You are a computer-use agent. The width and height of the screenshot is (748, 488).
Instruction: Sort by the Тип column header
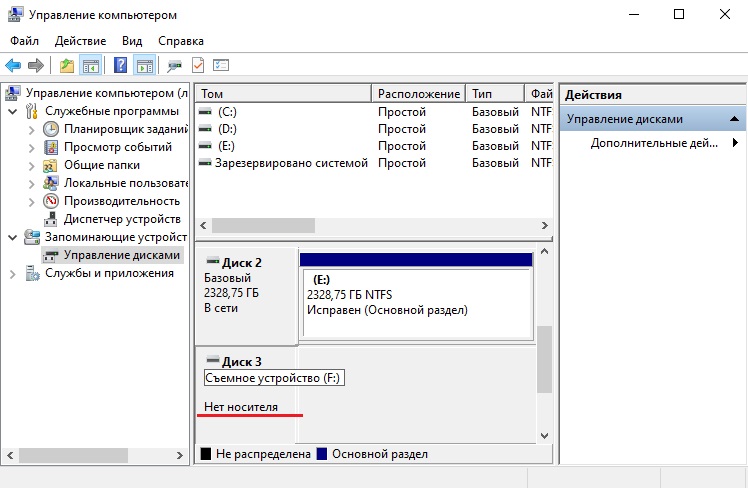point(495,93)
